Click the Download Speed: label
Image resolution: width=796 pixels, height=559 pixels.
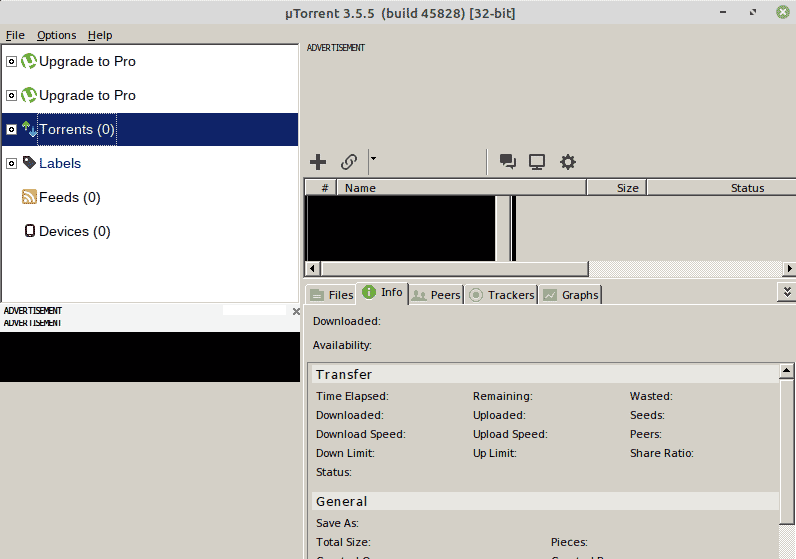coord(361,434)
